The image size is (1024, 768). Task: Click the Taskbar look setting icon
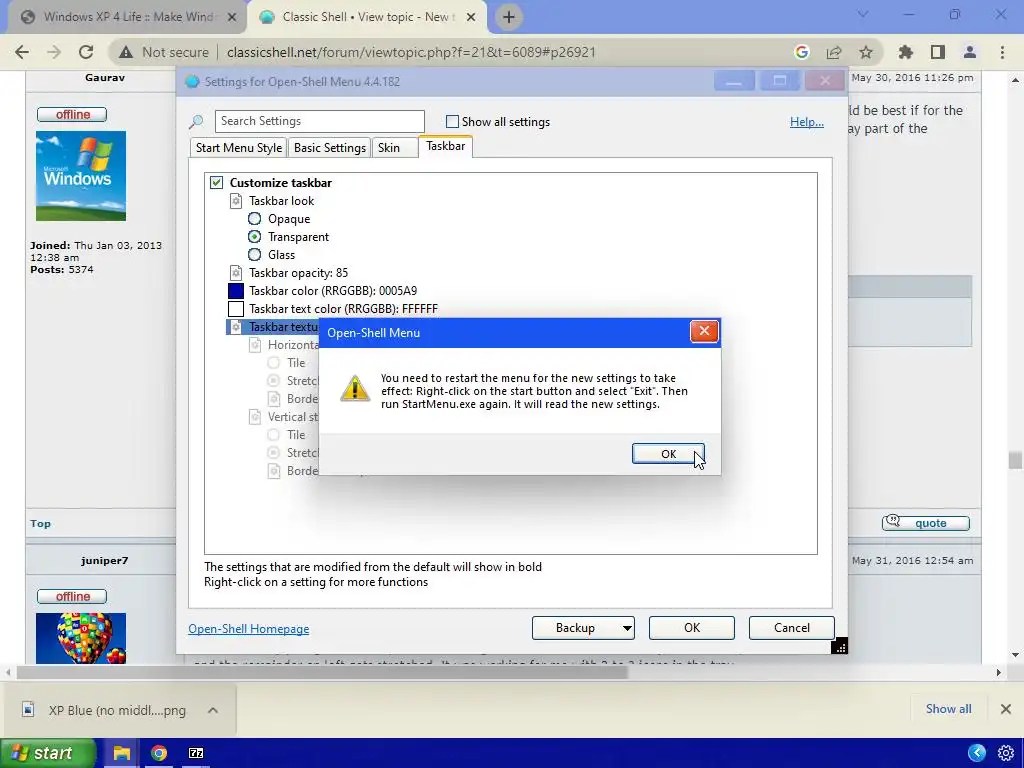pos(236,200)
